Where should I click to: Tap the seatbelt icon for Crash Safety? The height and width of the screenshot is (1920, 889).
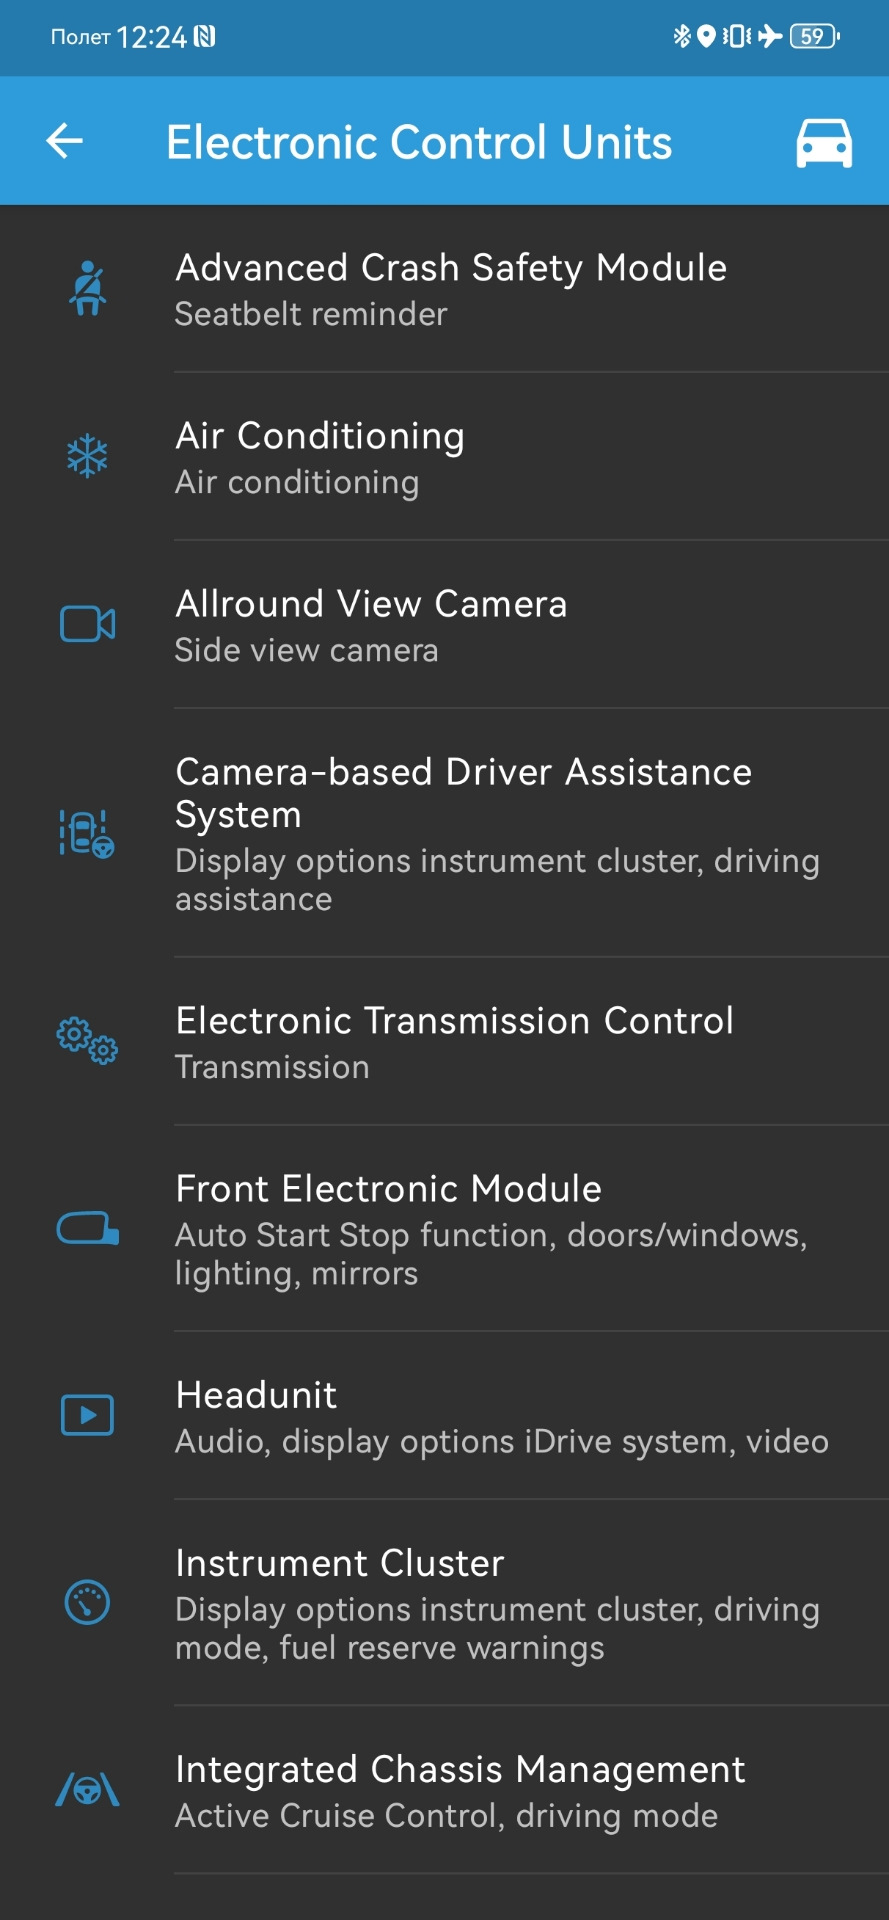tap(88, 289)
